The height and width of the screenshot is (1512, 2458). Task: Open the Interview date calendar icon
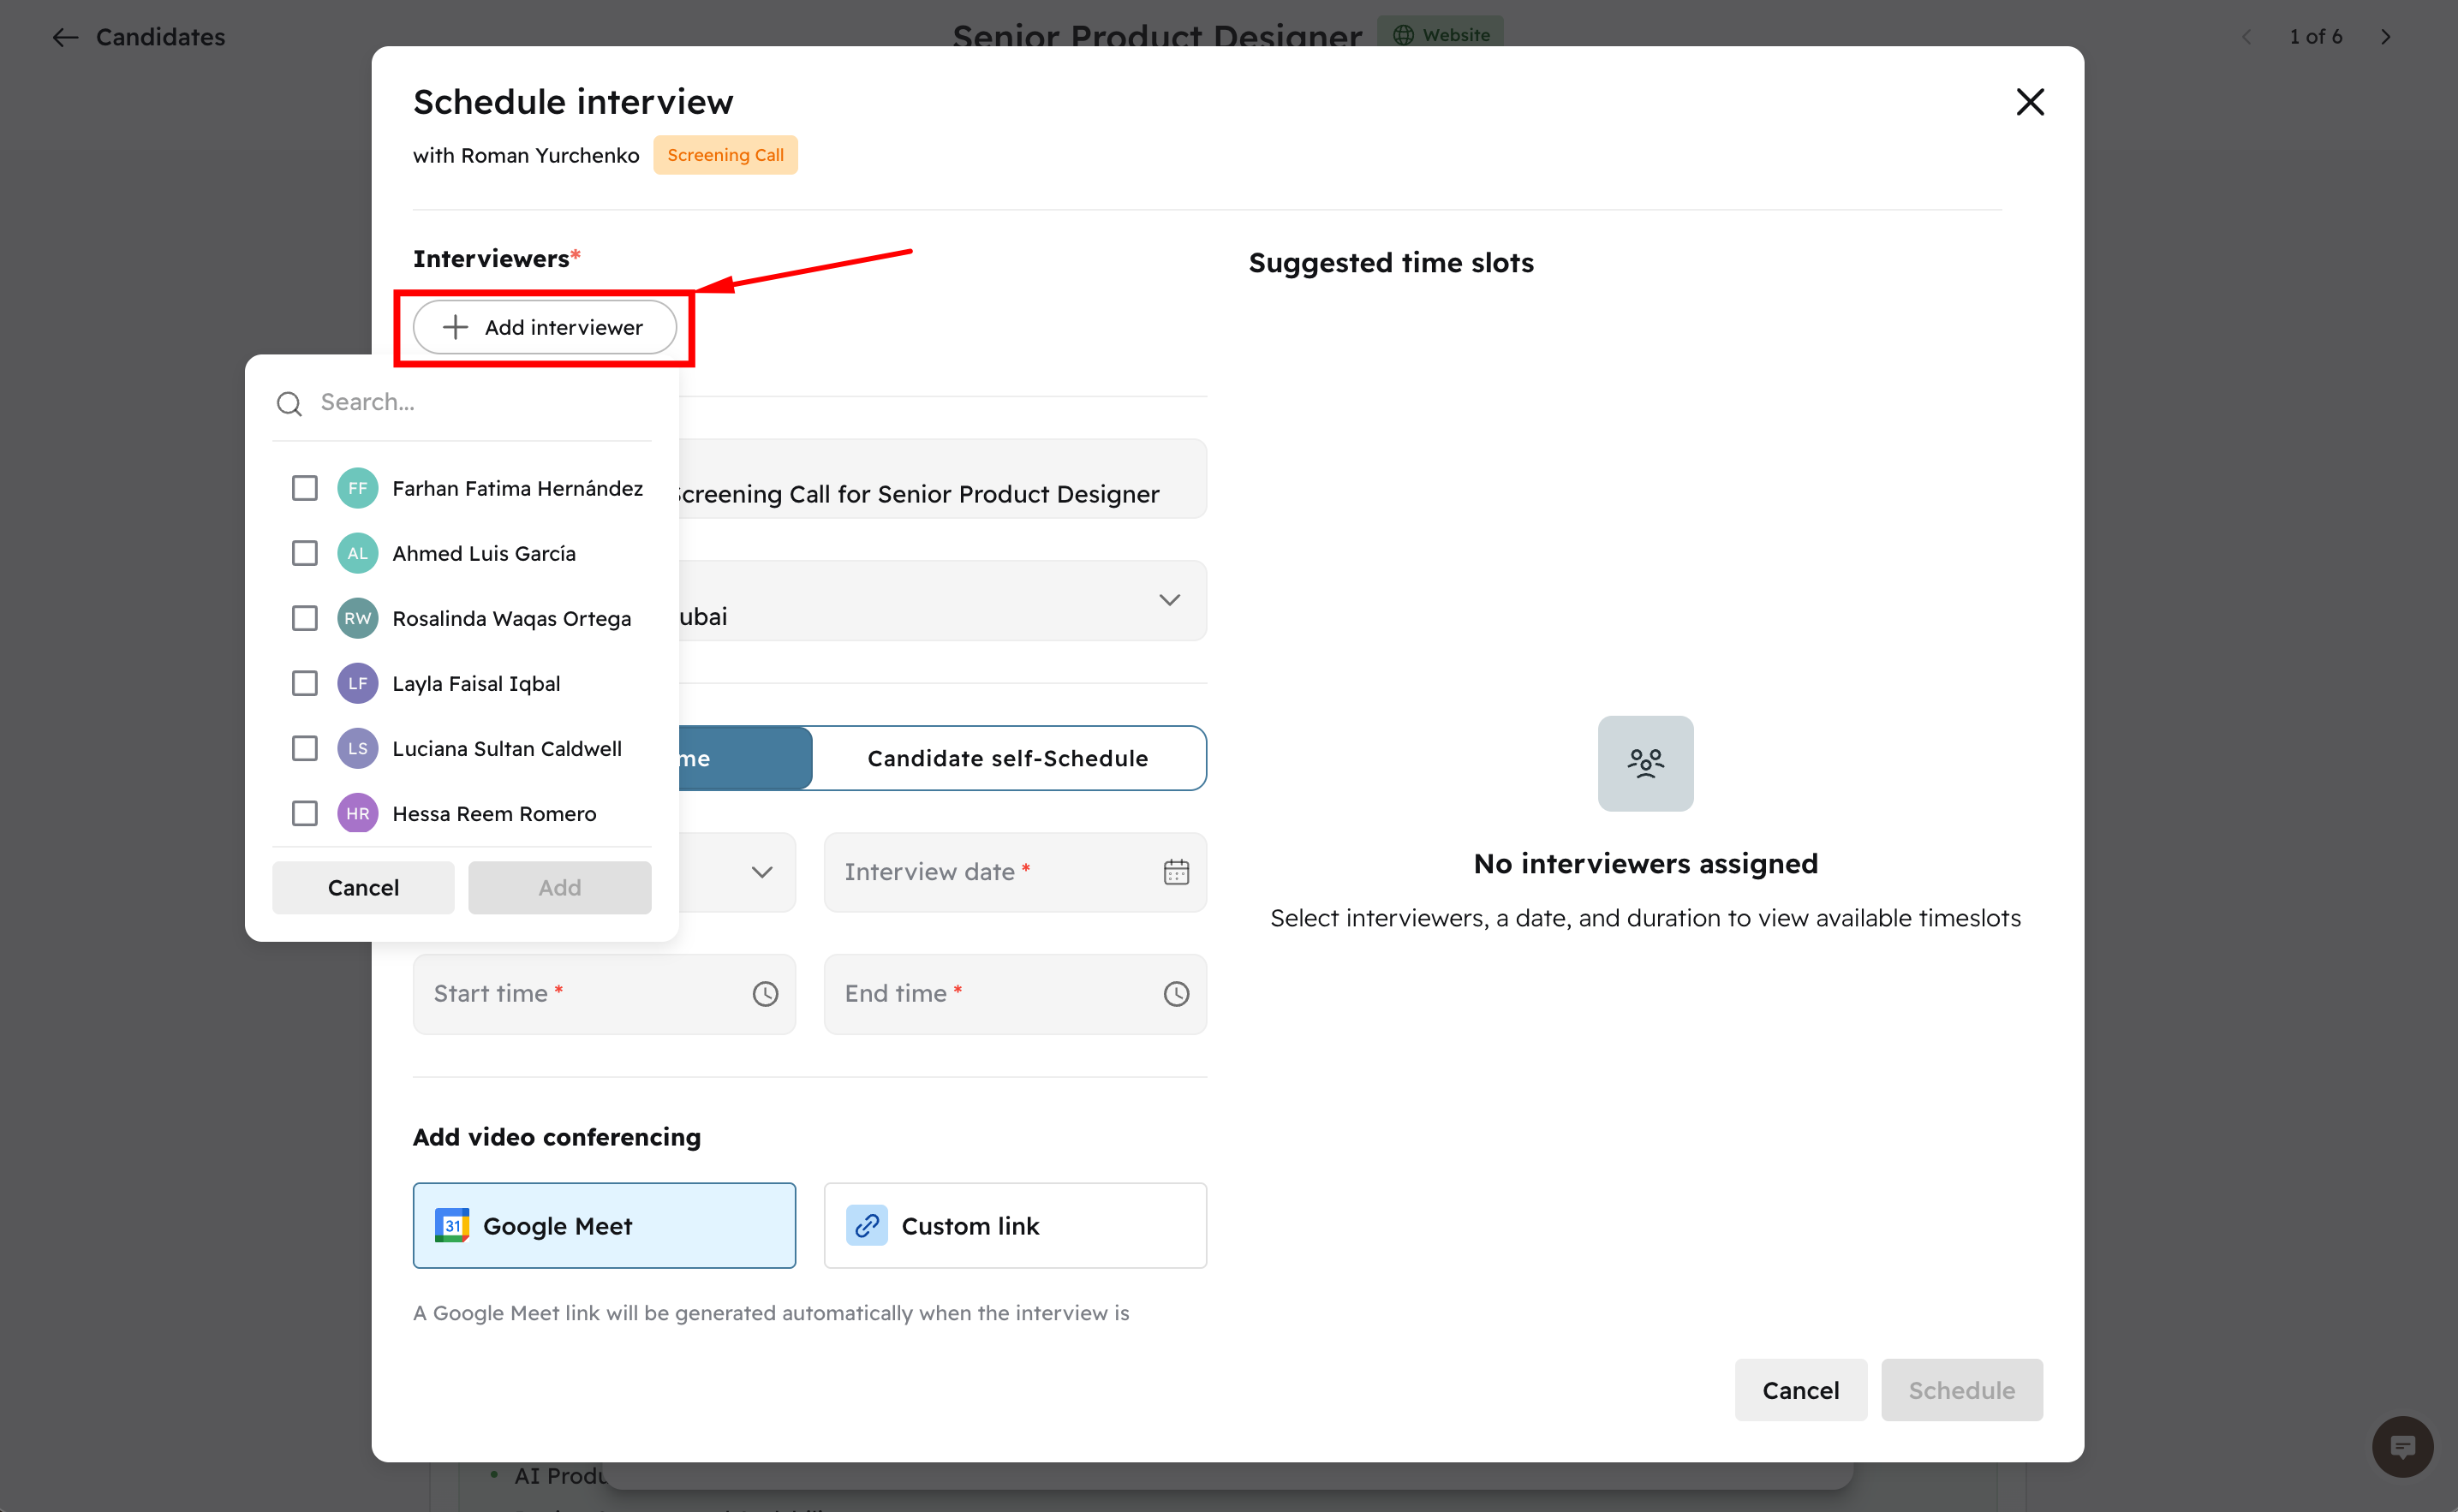click(1176, 872)
